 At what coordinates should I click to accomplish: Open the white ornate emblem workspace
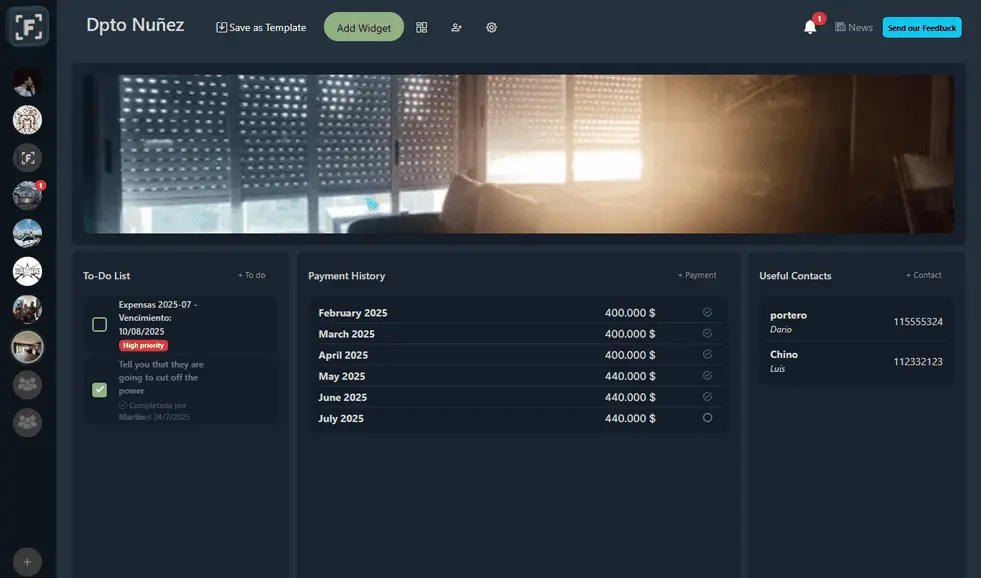pyautogui.click(x=28, y=119)
